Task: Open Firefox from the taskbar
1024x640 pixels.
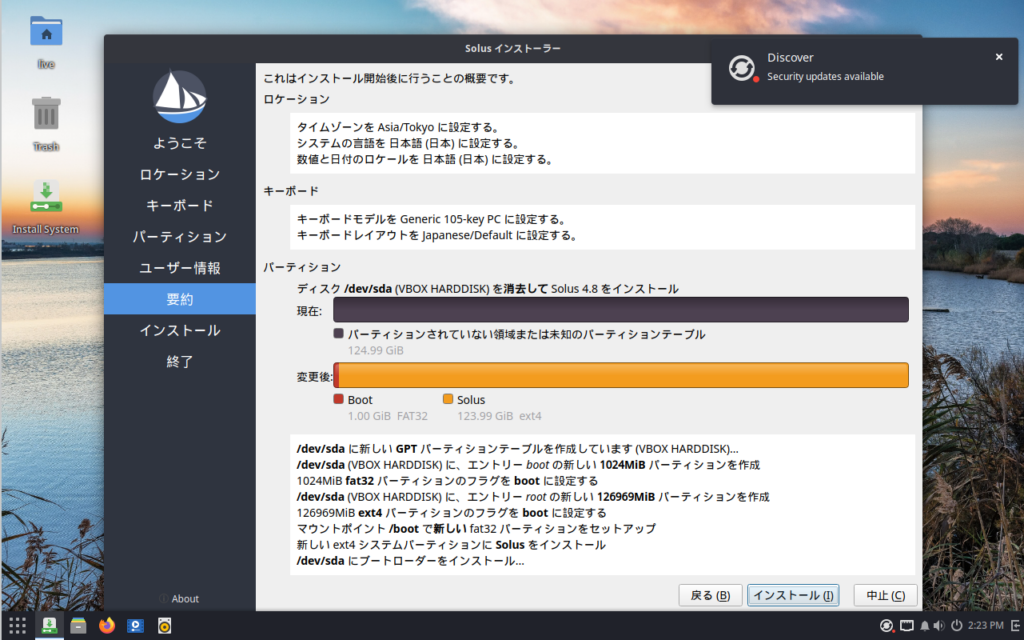Action: 107,626
